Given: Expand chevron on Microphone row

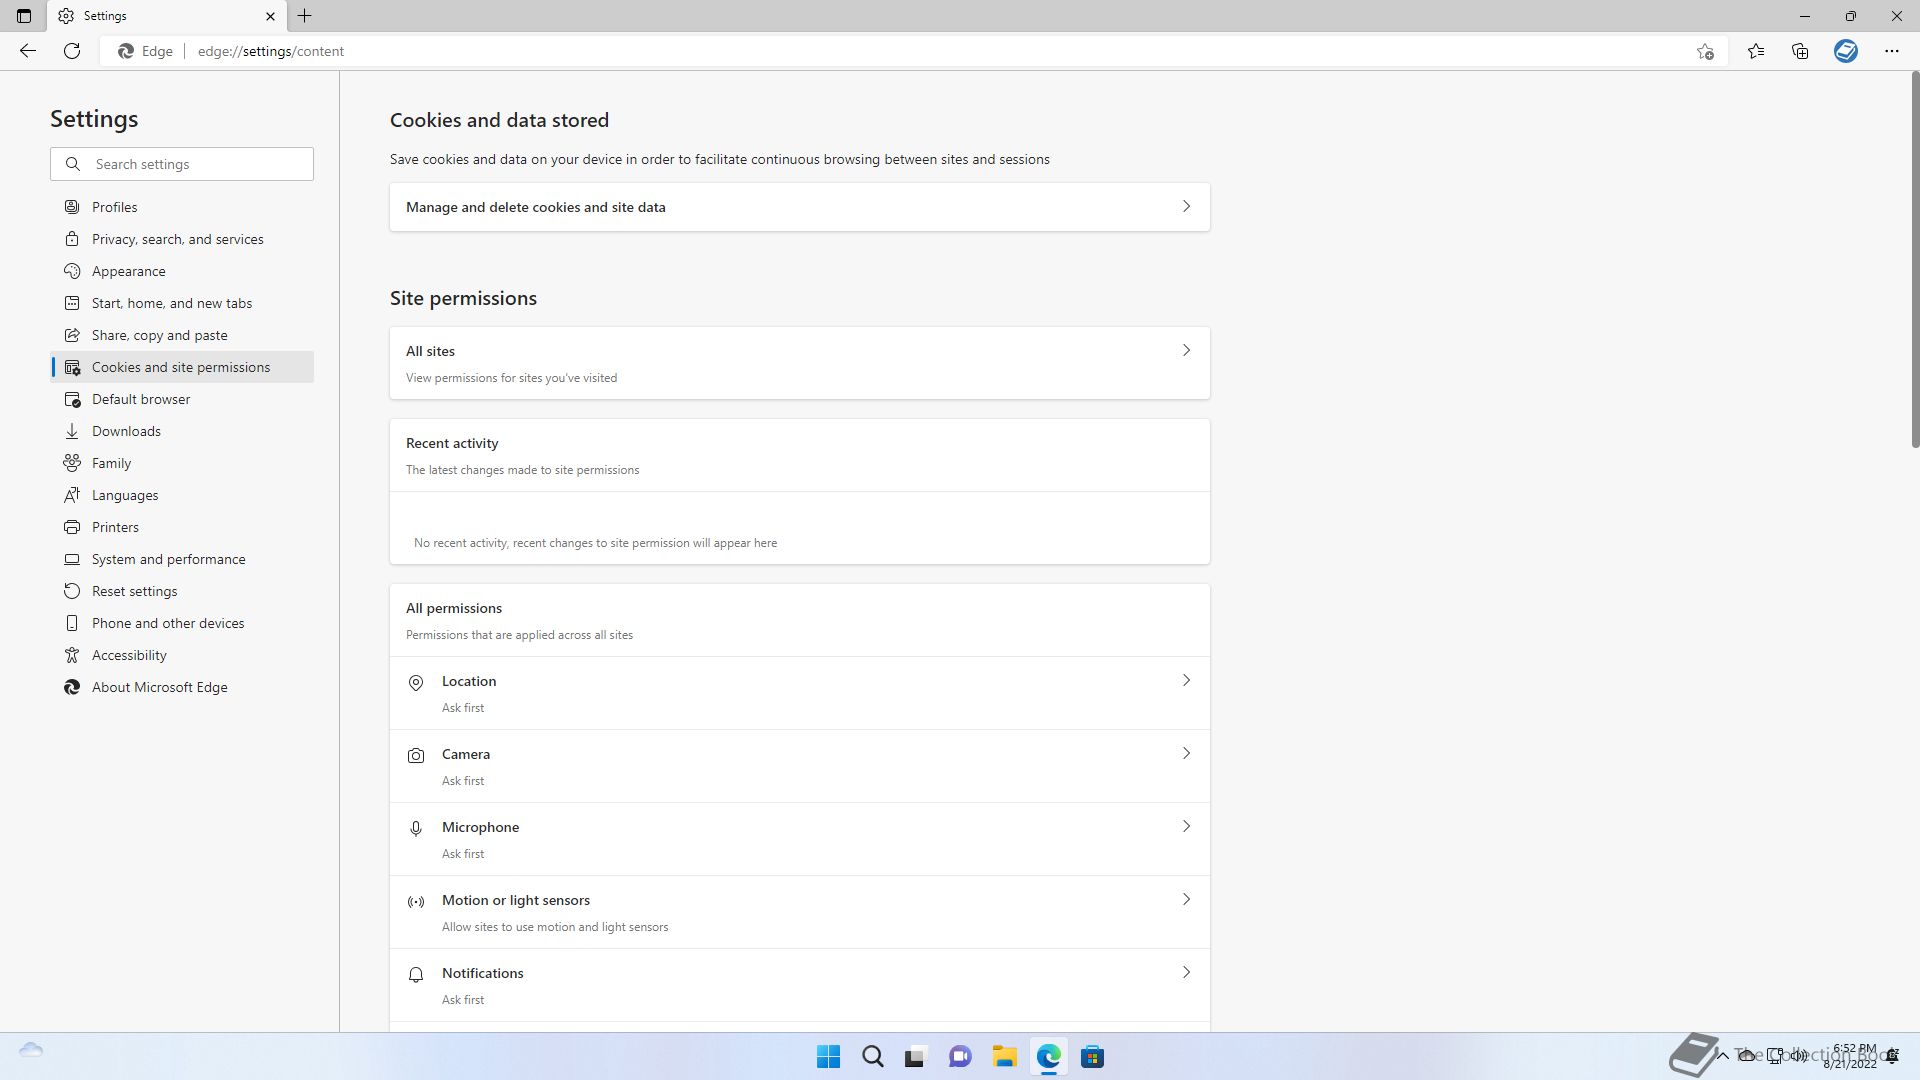Looking at the screenshot, I should [1186, 827].
